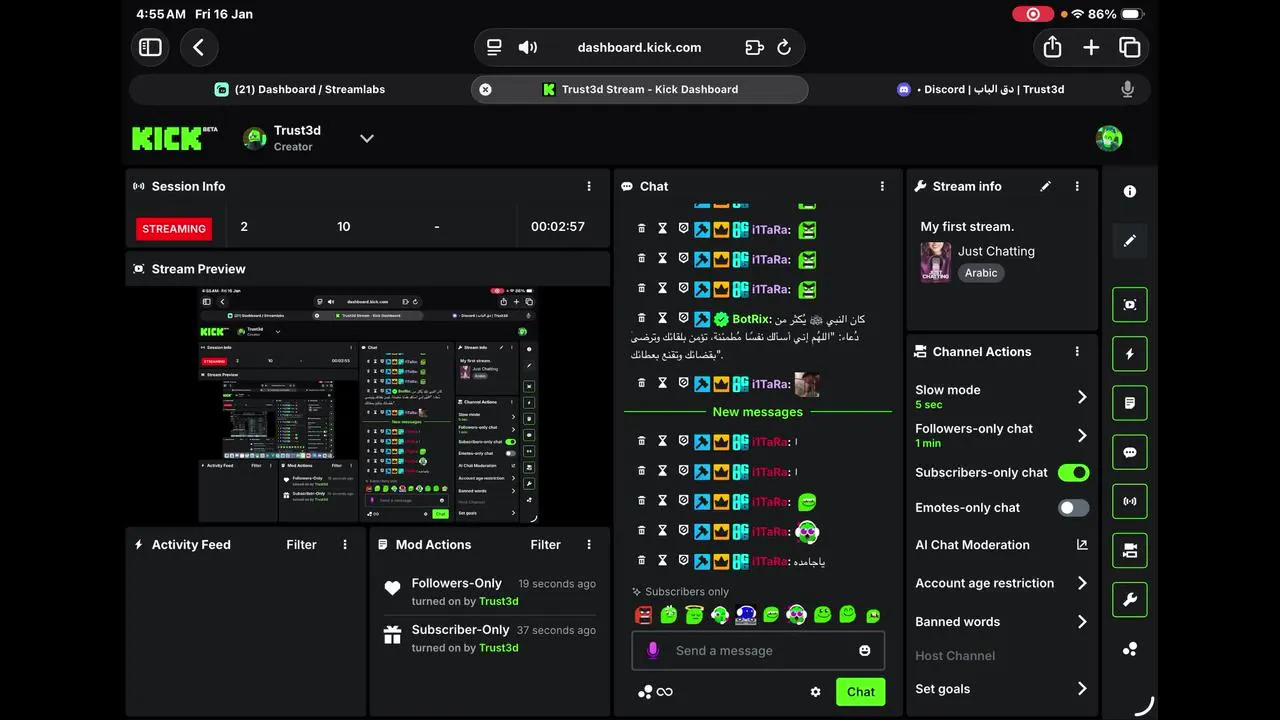Image resolution: width=1280 pixels, height=720 pixels.
Task: Open Activity Feed Filter dropdown
Action: 301,545
